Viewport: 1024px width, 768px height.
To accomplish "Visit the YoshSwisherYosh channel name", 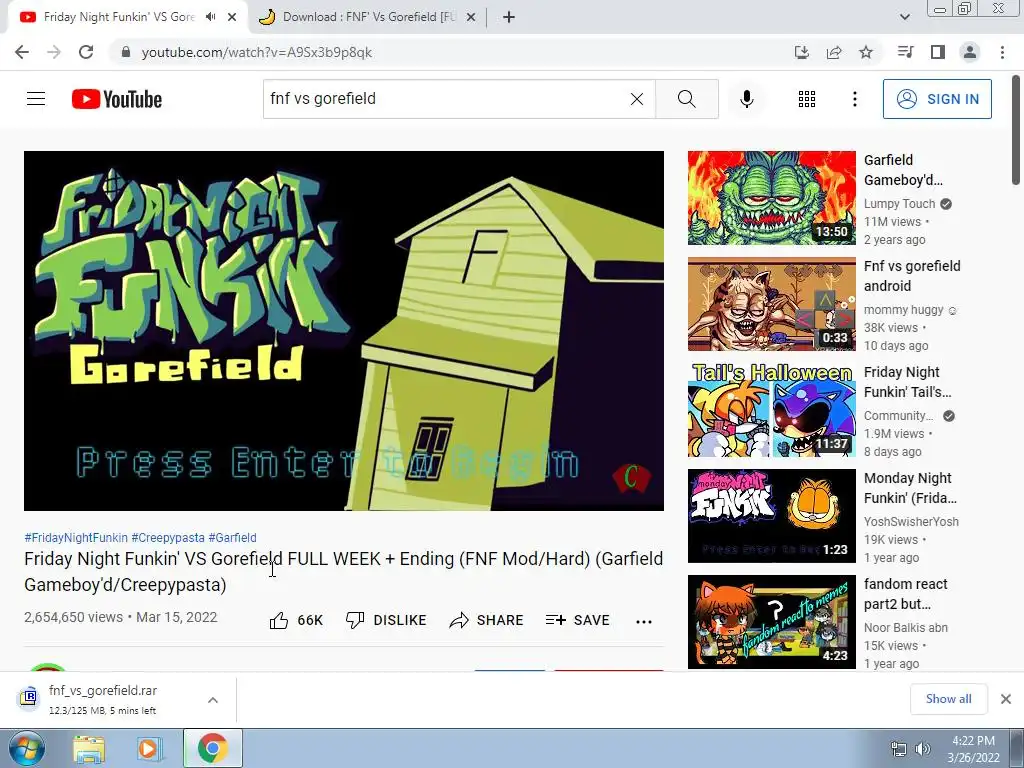I will tap(911, 522).
